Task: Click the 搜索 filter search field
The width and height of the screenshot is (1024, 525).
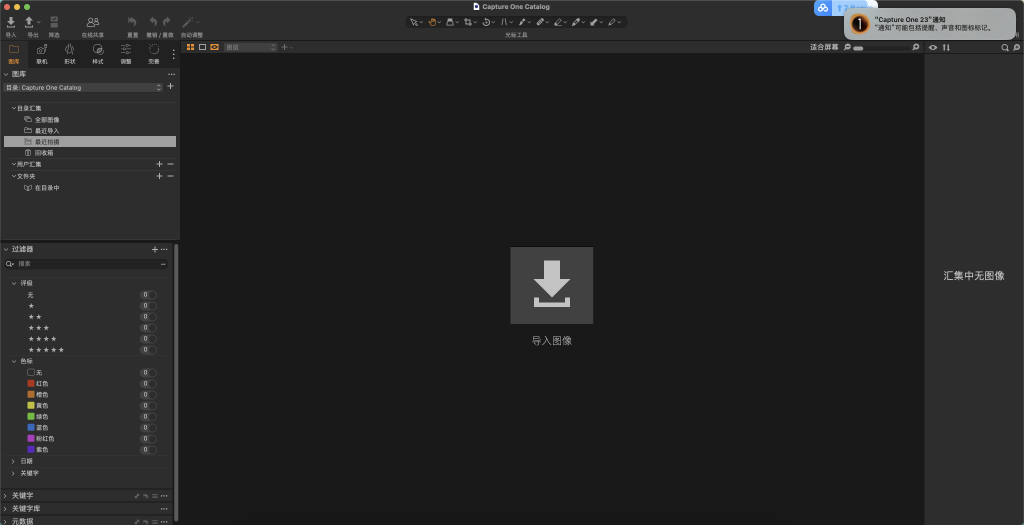Action: [x=86, y=264]
